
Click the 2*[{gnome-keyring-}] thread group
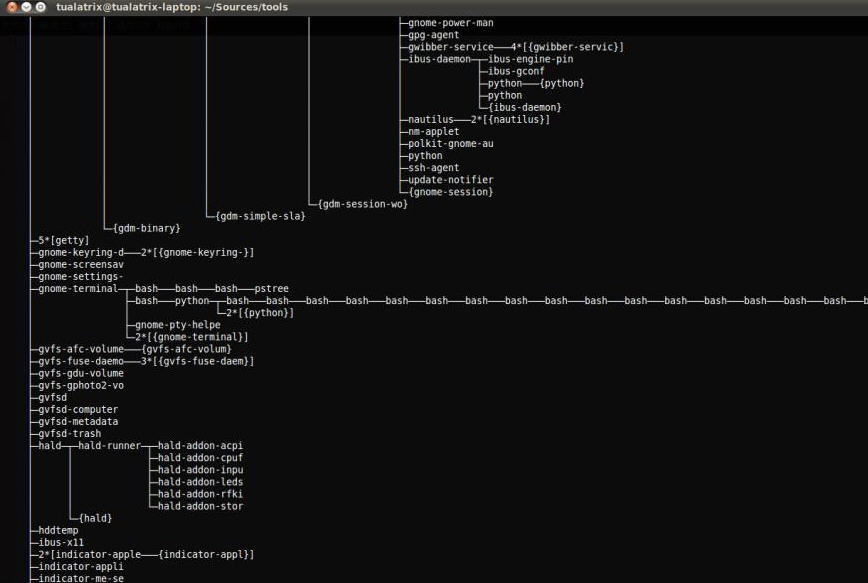click(x=198, y=253)
